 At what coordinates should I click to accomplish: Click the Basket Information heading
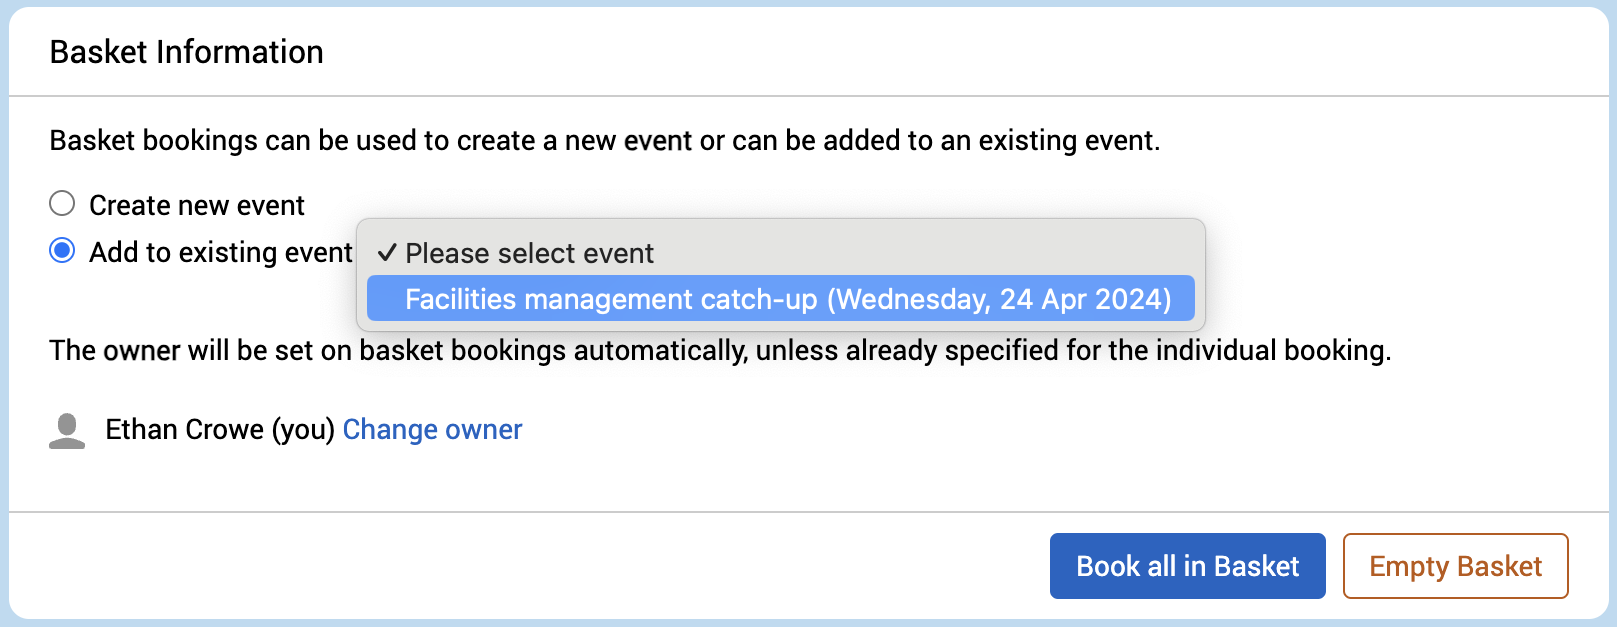coord(186,52)
